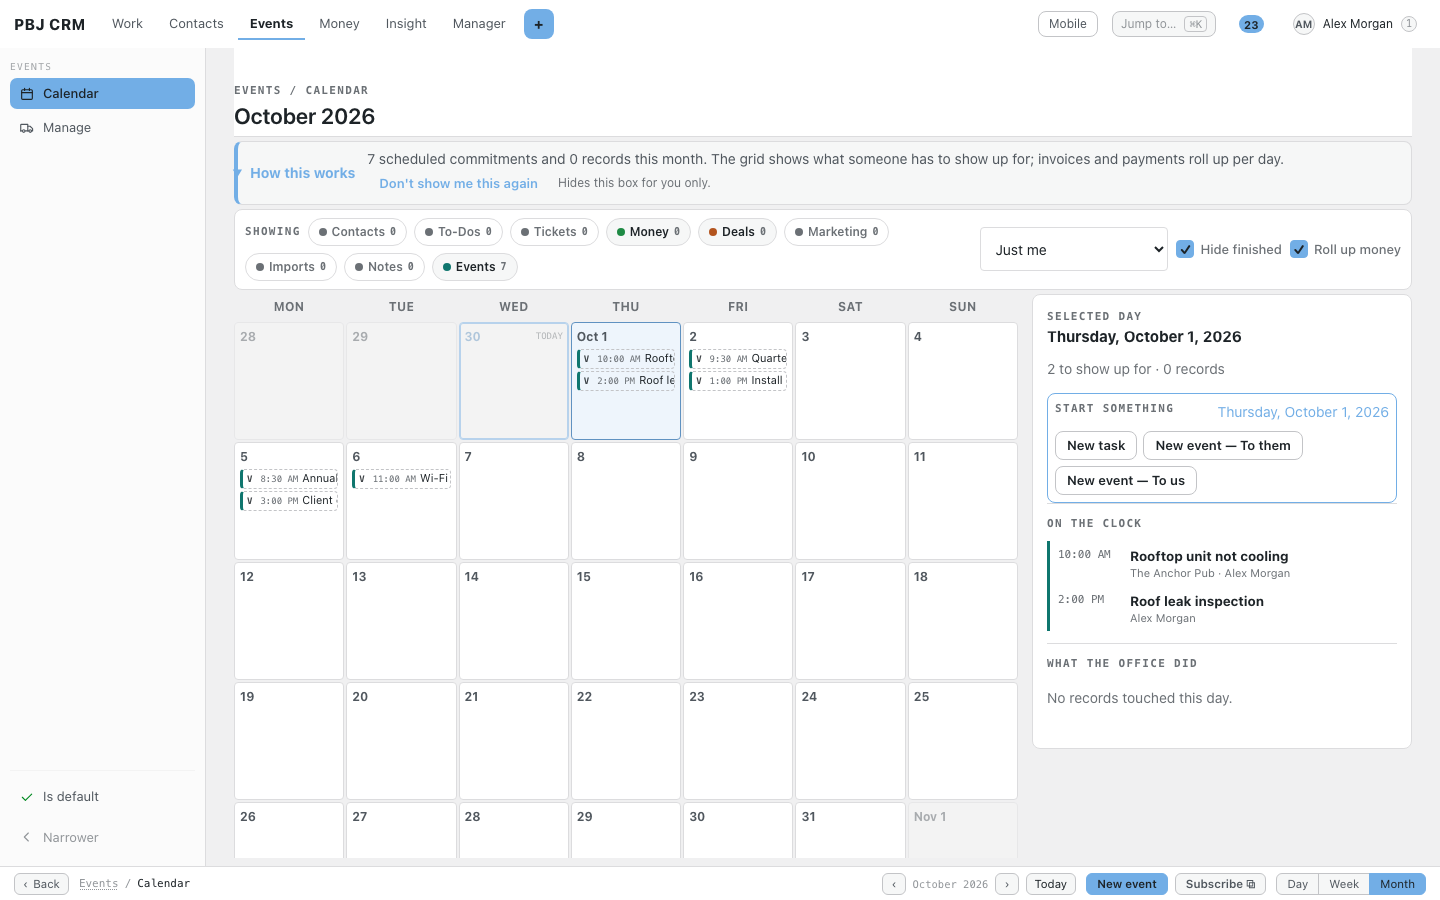Click the Subscribe button

click(1220, 884)
